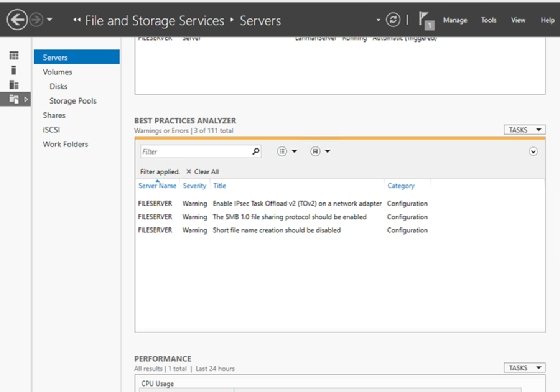This screenshot has height=392, width=560.
Task: Sort by Severity column
Action: tap(194, 186)
